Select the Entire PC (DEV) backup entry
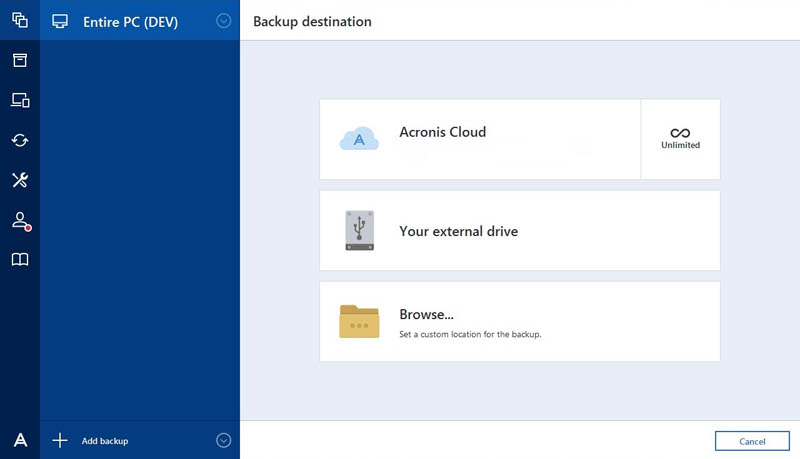Viewport: 800px width, 459px height. pyautogui.click(x=140, y=20)
